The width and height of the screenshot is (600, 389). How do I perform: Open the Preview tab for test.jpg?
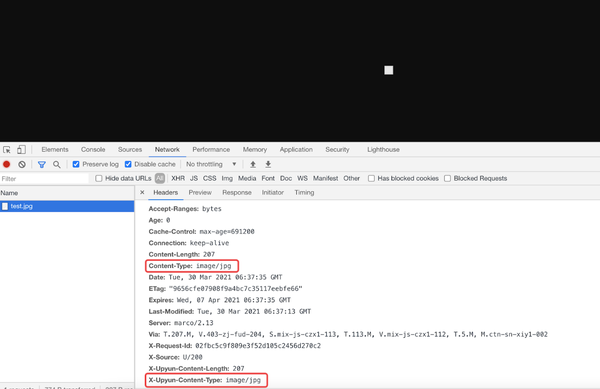point(200,192)
